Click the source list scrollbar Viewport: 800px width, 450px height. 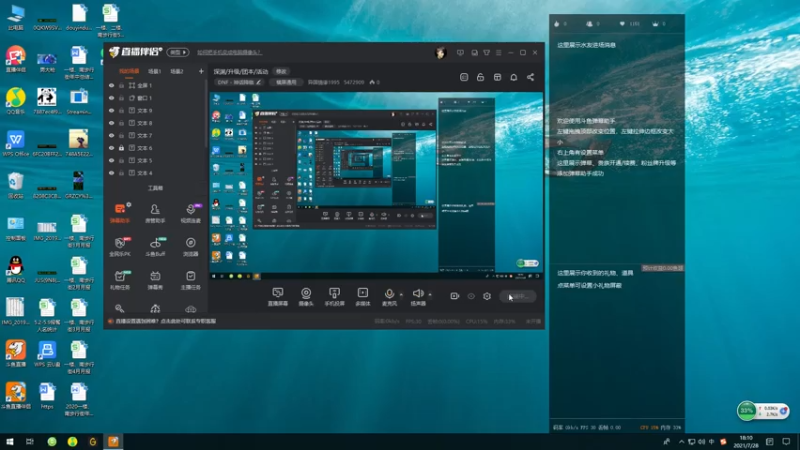pyautogui.click(x=207, y=115)
